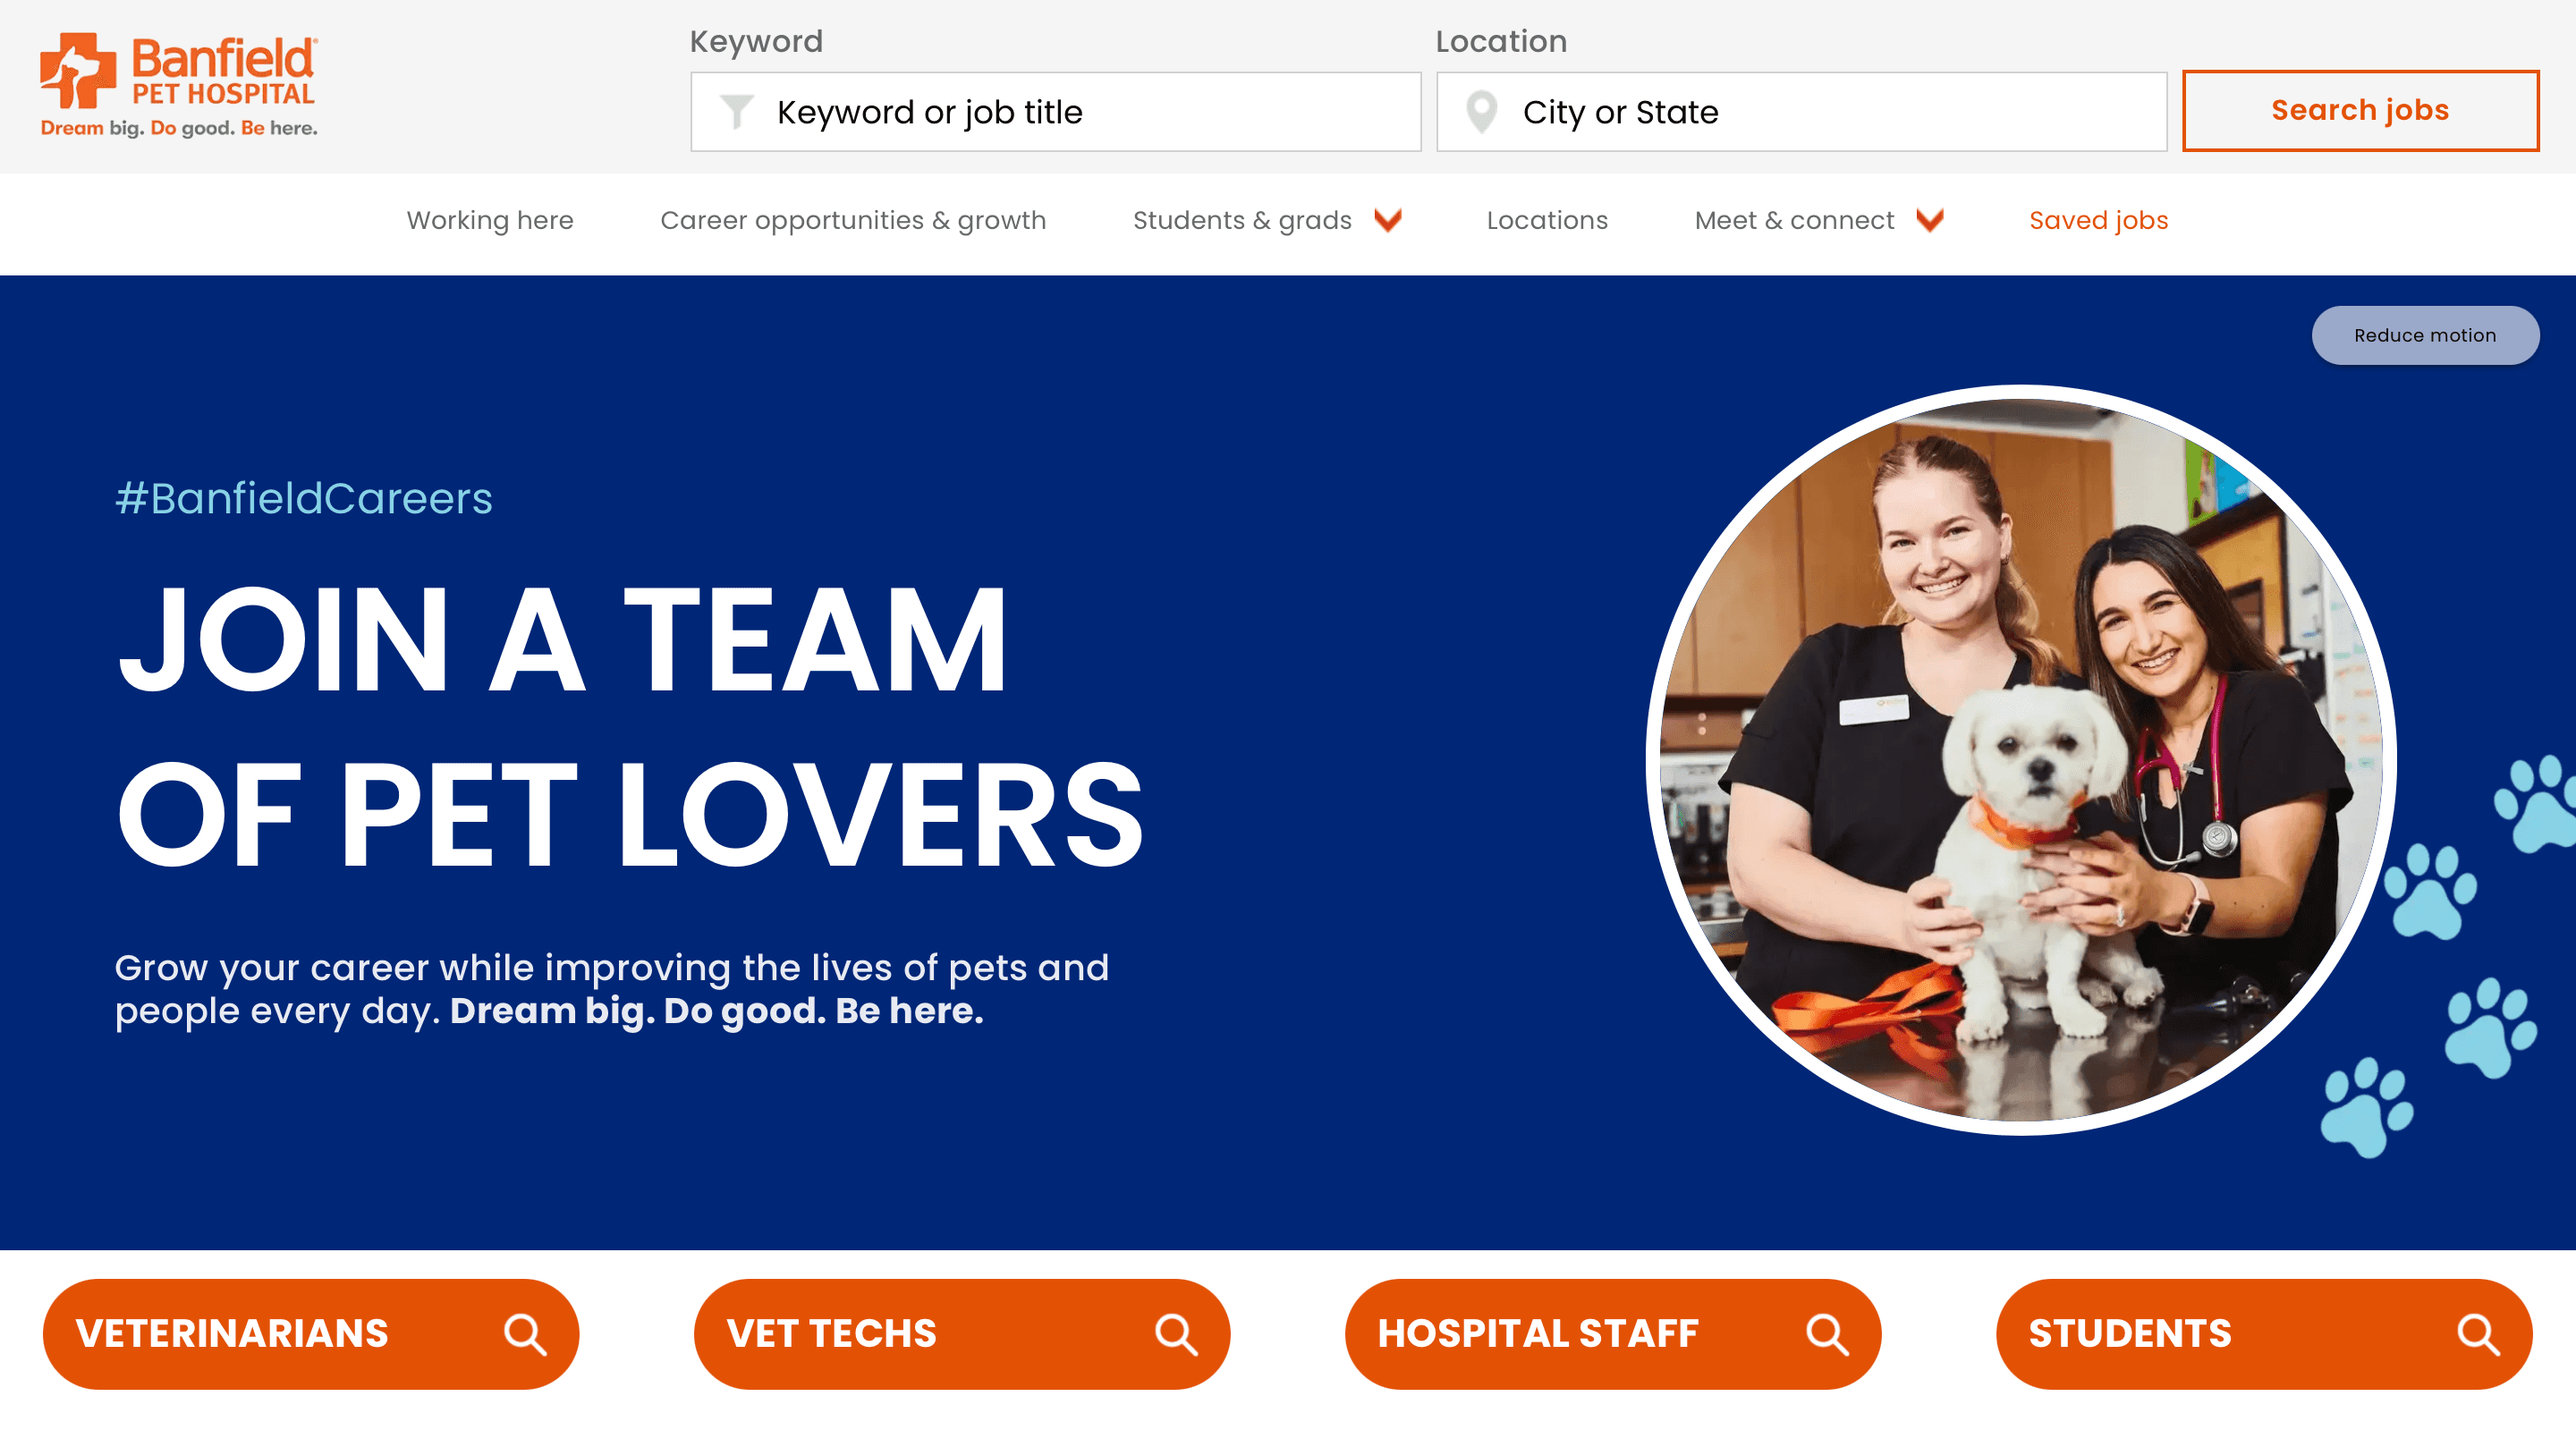This screenshot has width=2576, height=1447.
Task: Open the Locations page
Action: point(1547,220)
